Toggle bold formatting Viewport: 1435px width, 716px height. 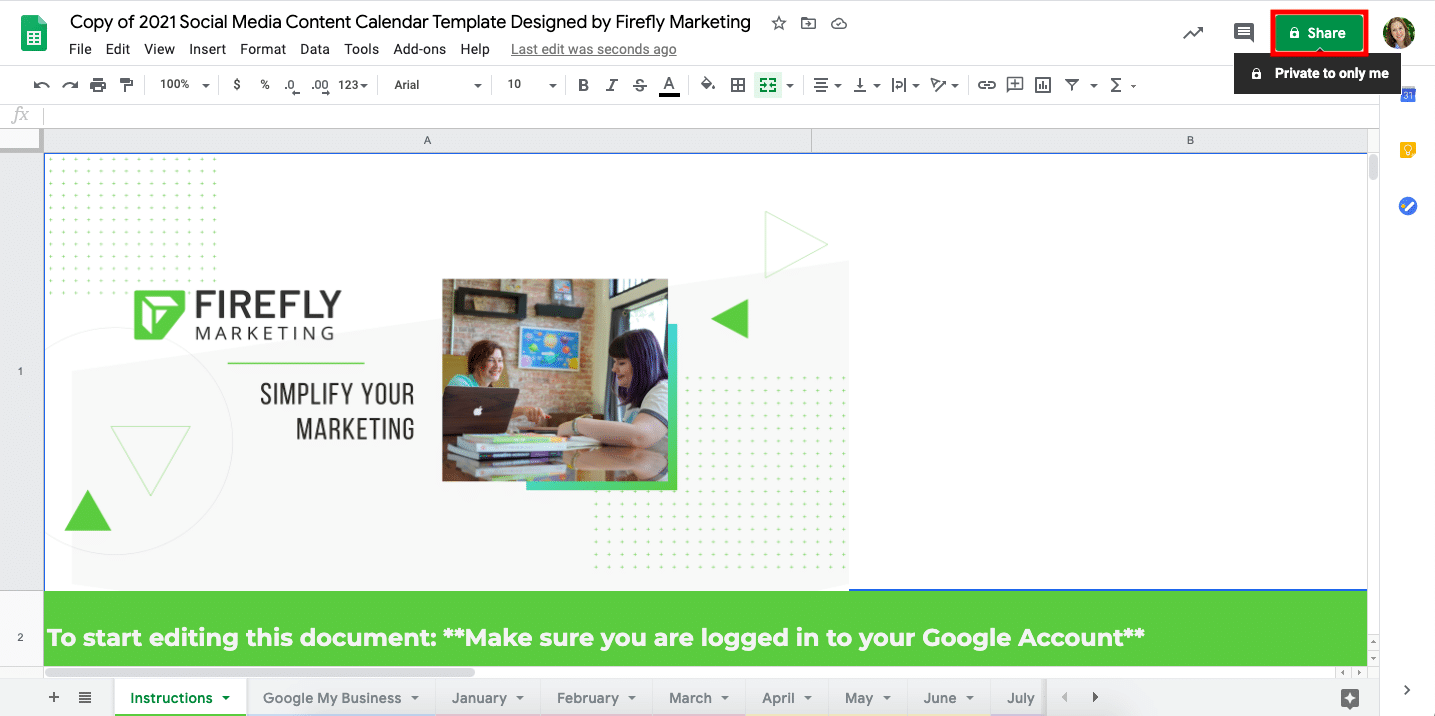(x=584, y=85)
